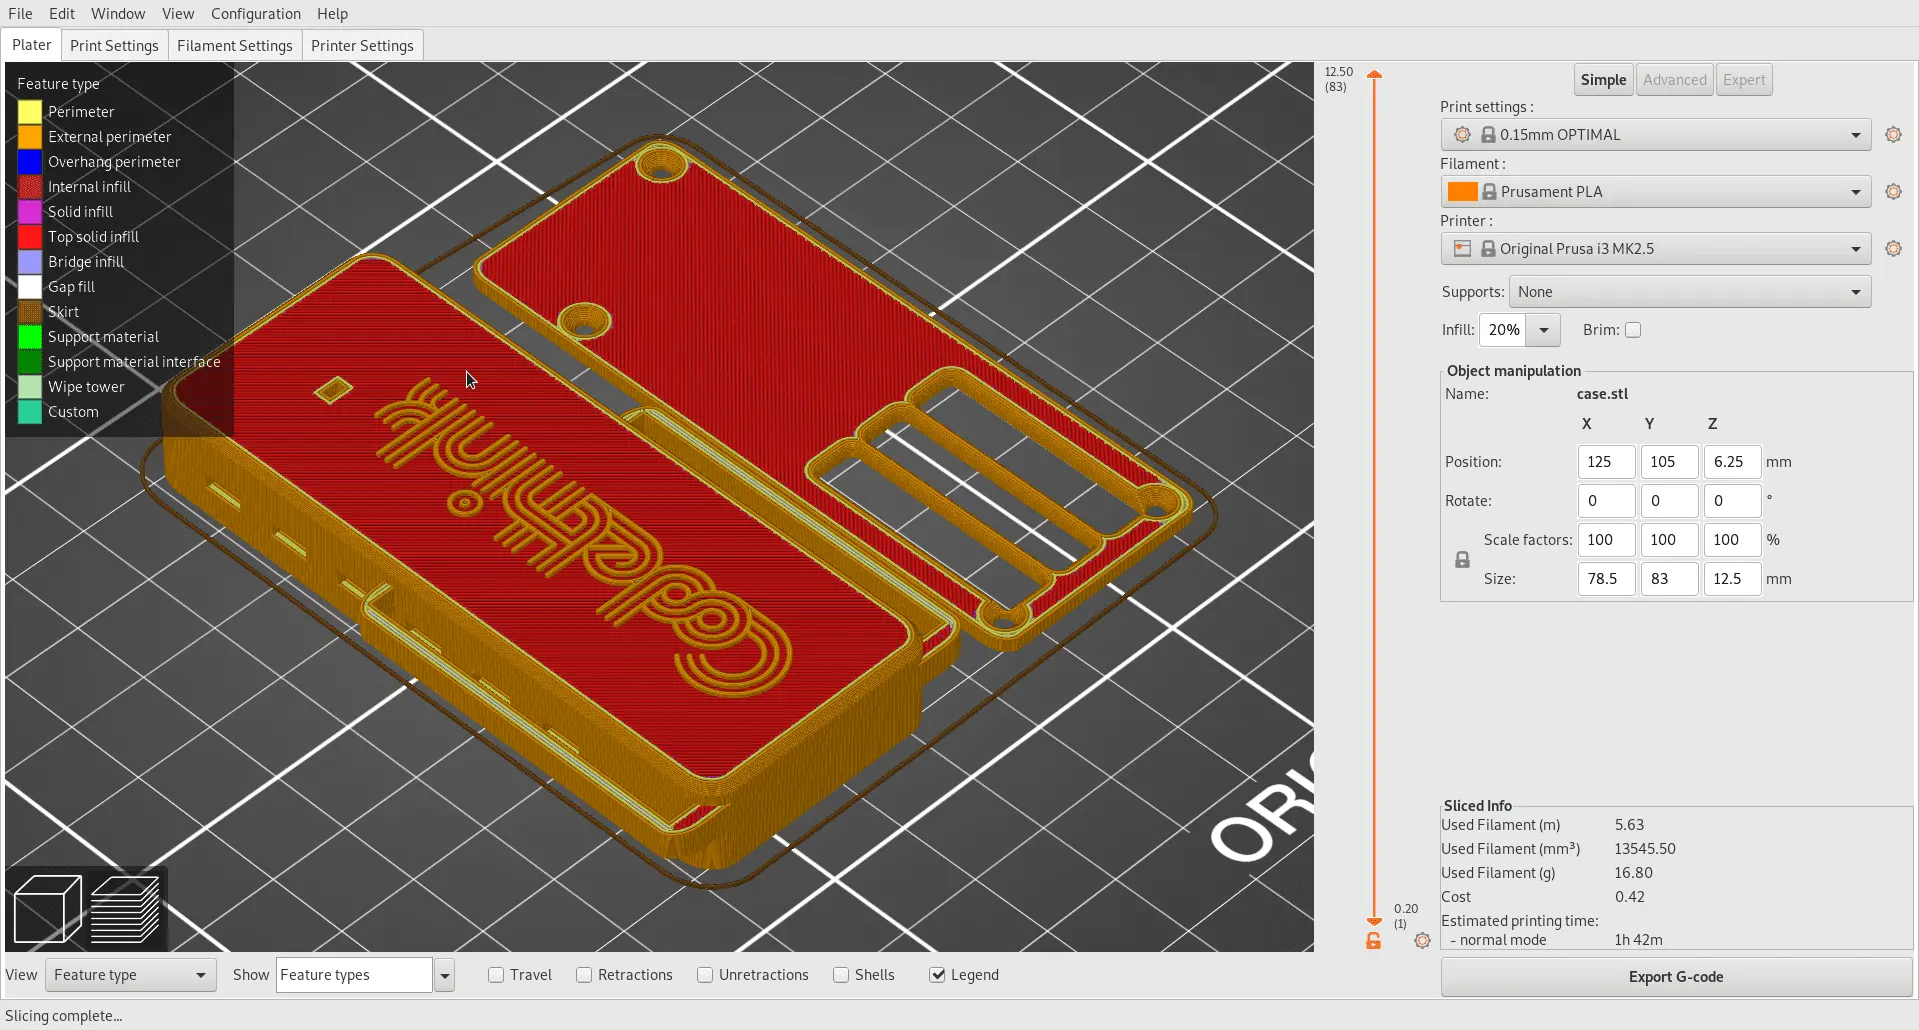Click the lock icon next to Prusament PLA

click(x=1489, y=191)
